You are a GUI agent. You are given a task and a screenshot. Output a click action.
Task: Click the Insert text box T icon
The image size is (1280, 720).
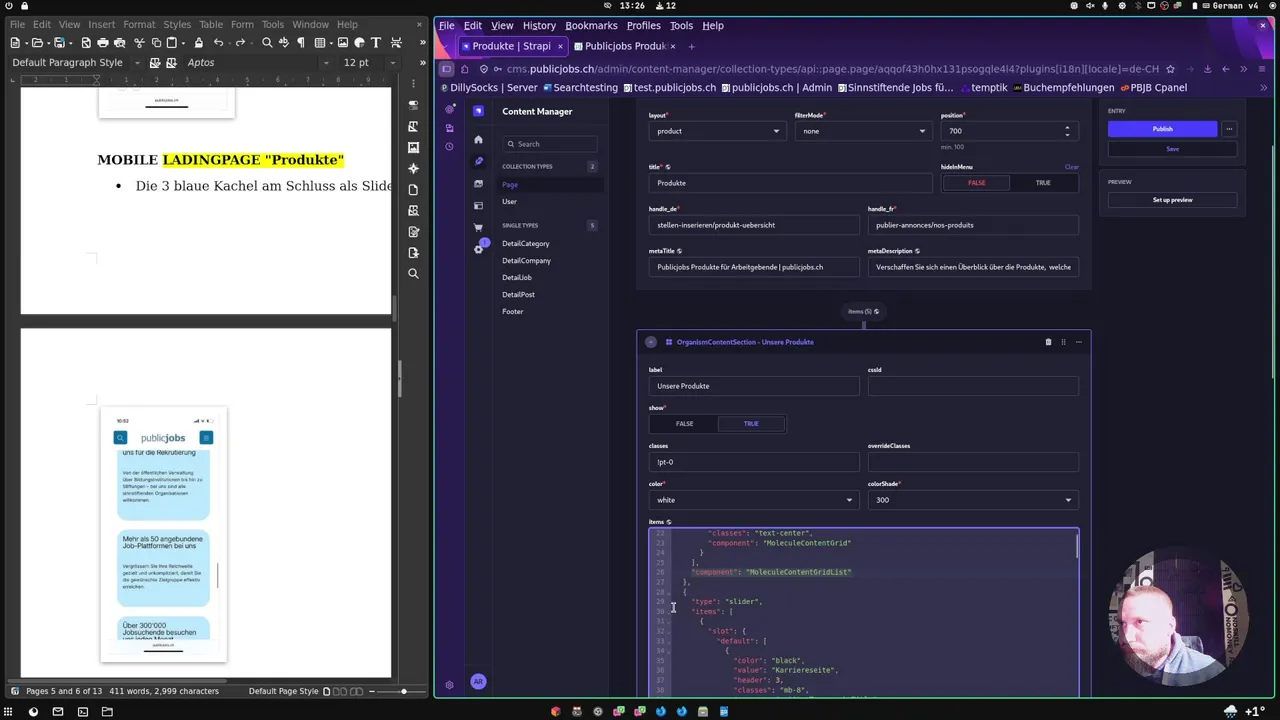point(376,43)
